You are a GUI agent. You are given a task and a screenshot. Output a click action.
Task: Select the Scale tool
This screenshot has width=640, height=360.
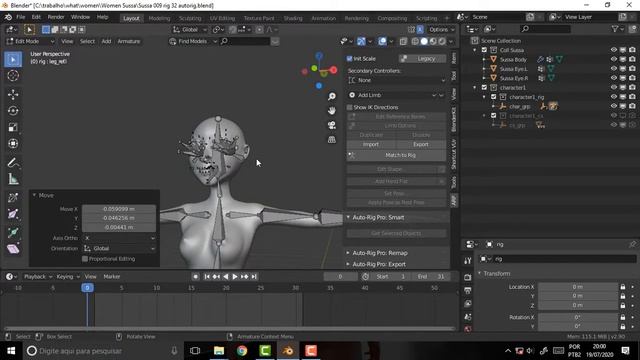[13, 127]
